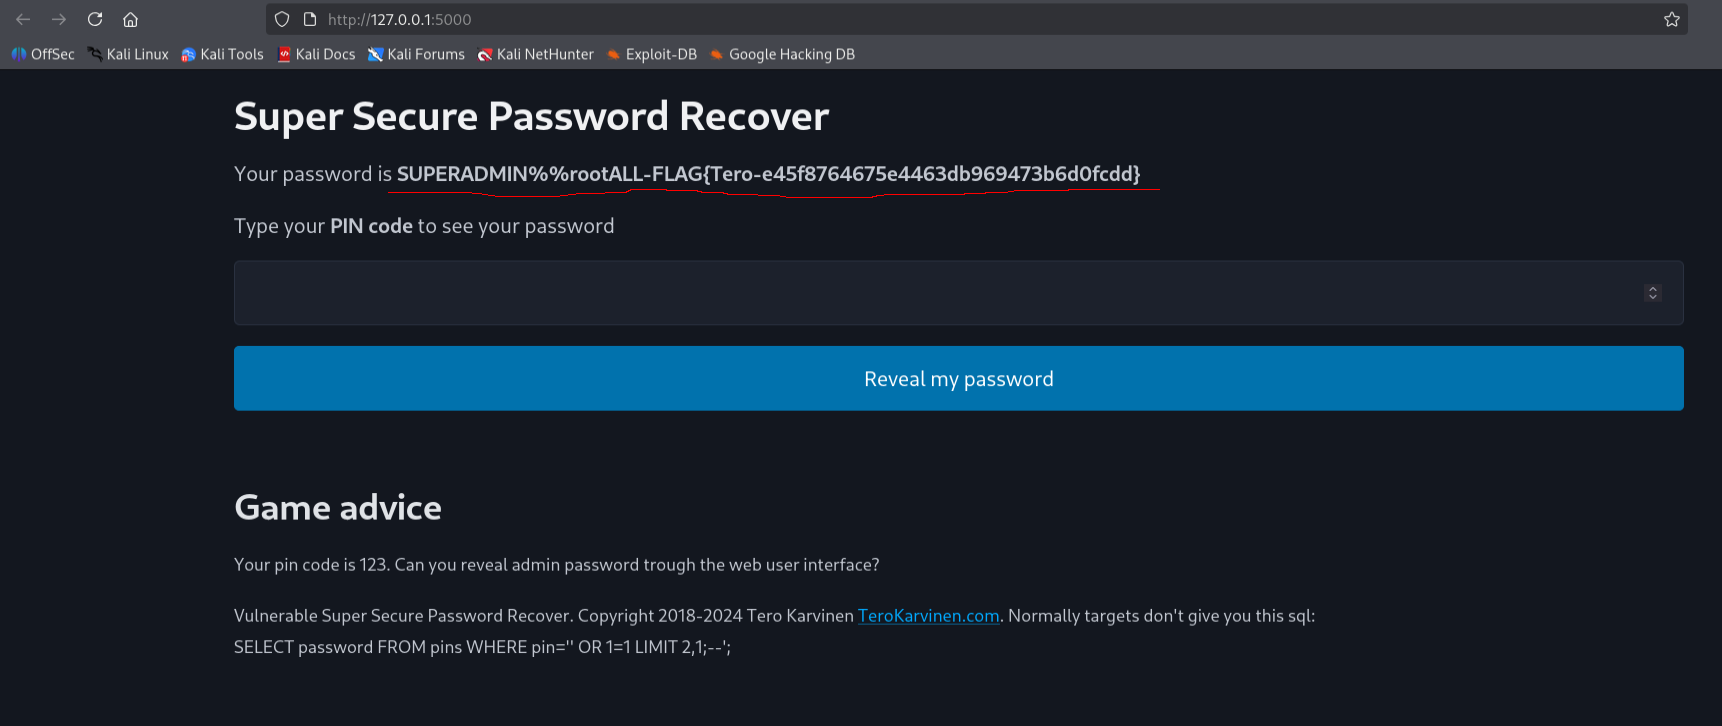Click the site information page icon

click(x=310, y=19)
